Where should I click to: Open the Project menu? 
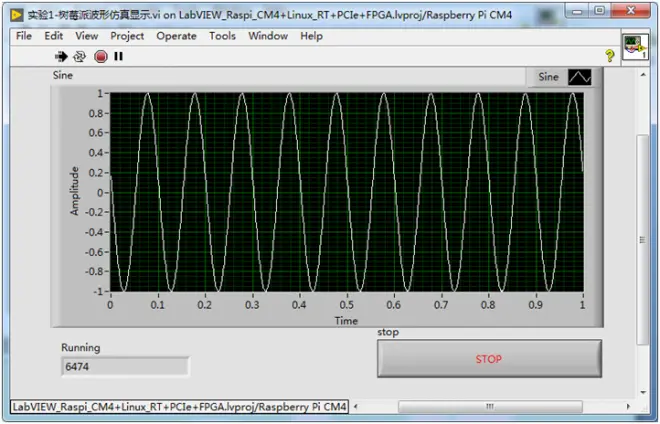[127, 36]
